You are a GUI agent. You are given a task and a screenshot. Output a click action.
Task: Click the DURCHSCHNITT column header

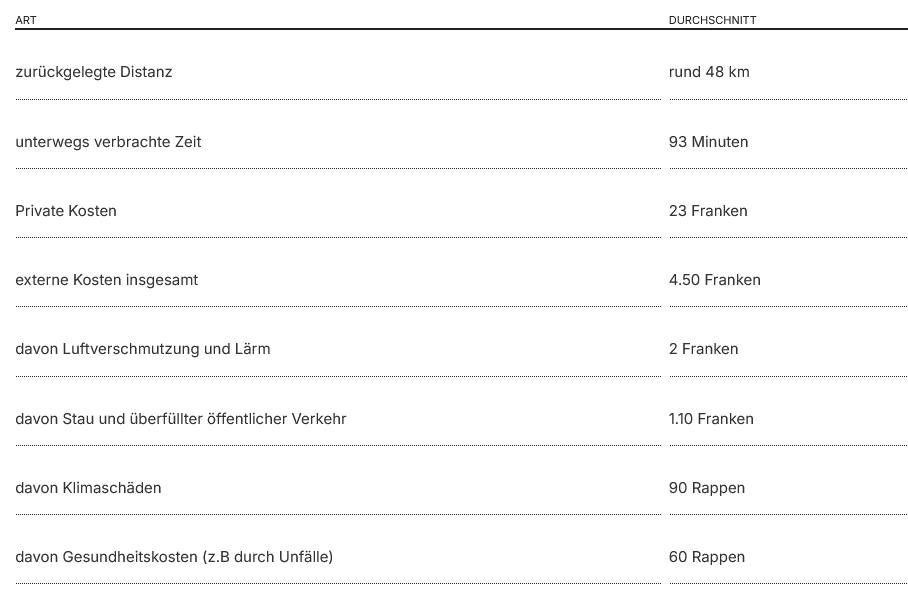(x=712, y=20)
